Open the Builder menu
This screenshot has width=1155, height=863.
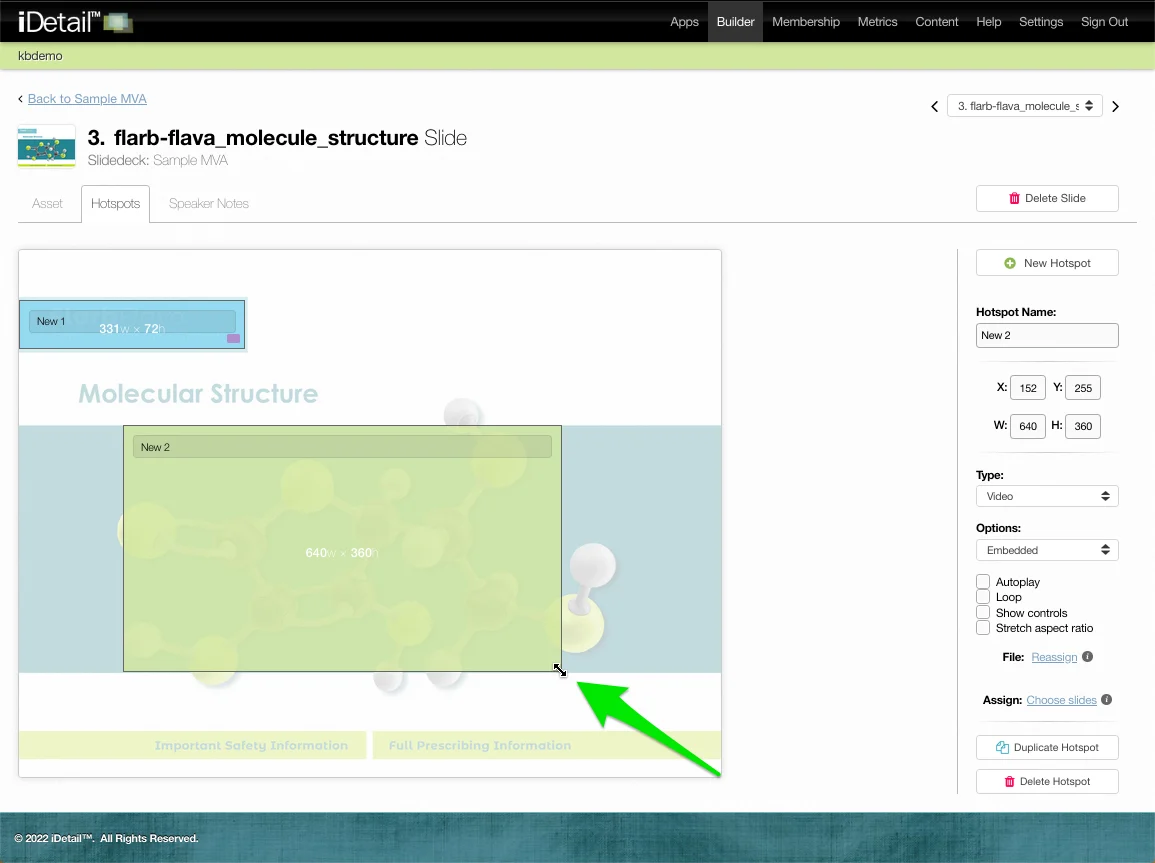coord(735,21)
